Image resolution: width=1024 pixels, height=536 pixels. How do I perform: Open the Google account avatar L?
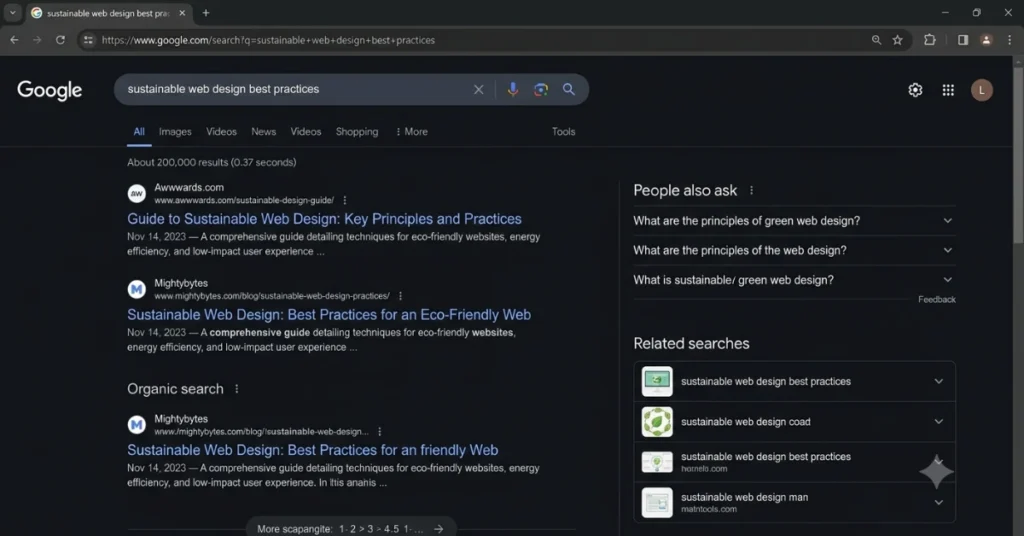pyautogui.click(x=982, y=90)
